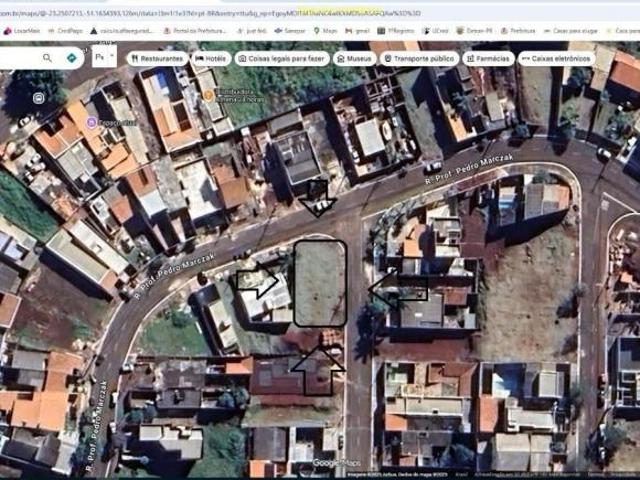This screenshot has width=640, height=480.
Task: Select the Hotéis filter chip
Action: (211, 59)
